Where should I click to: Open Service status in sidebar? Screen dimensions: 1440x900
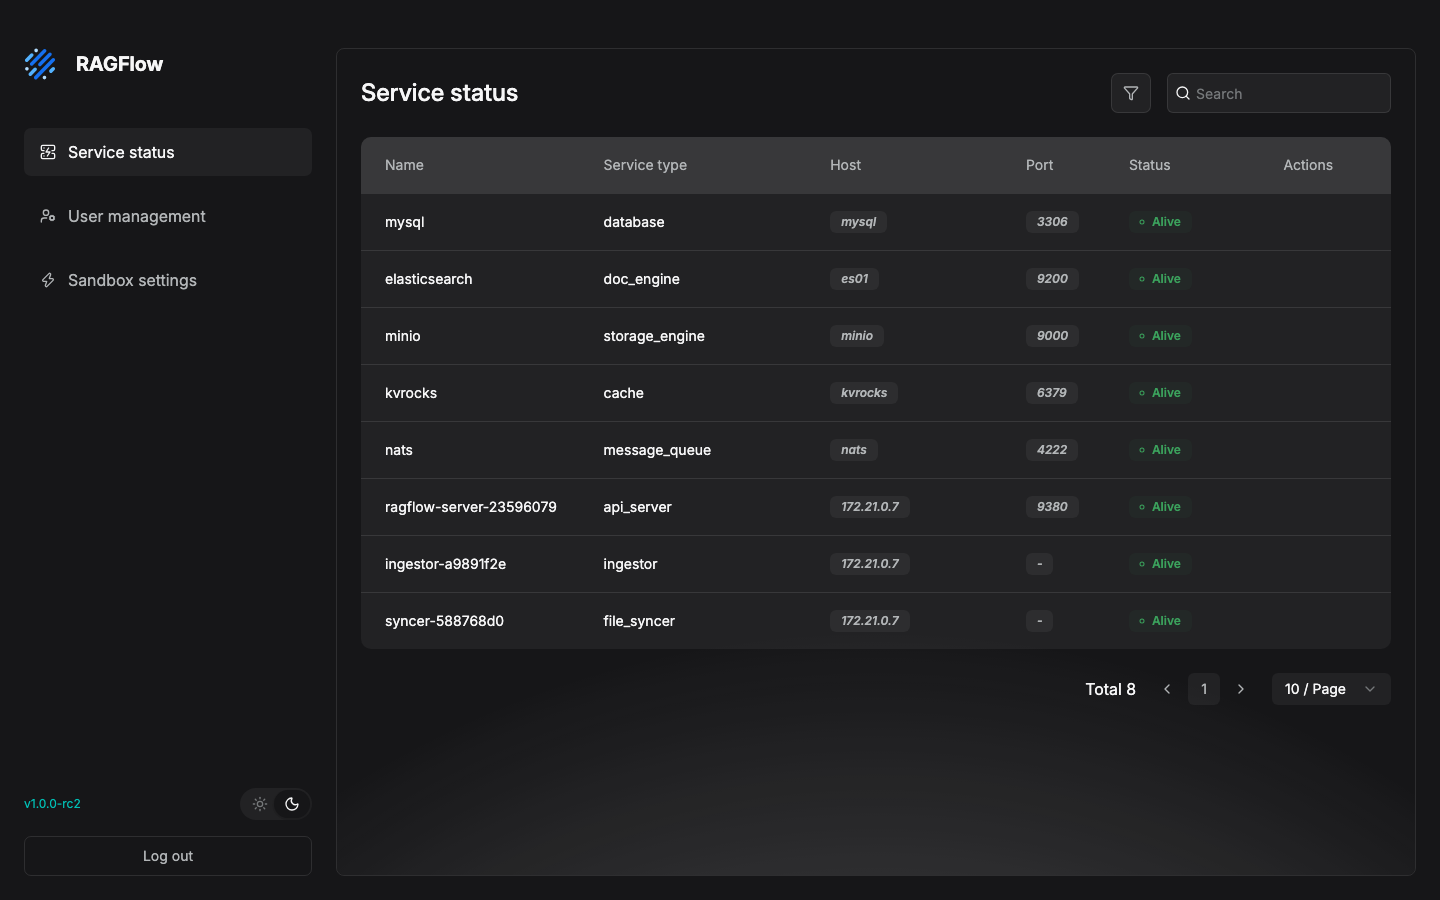tap(168, 152)
